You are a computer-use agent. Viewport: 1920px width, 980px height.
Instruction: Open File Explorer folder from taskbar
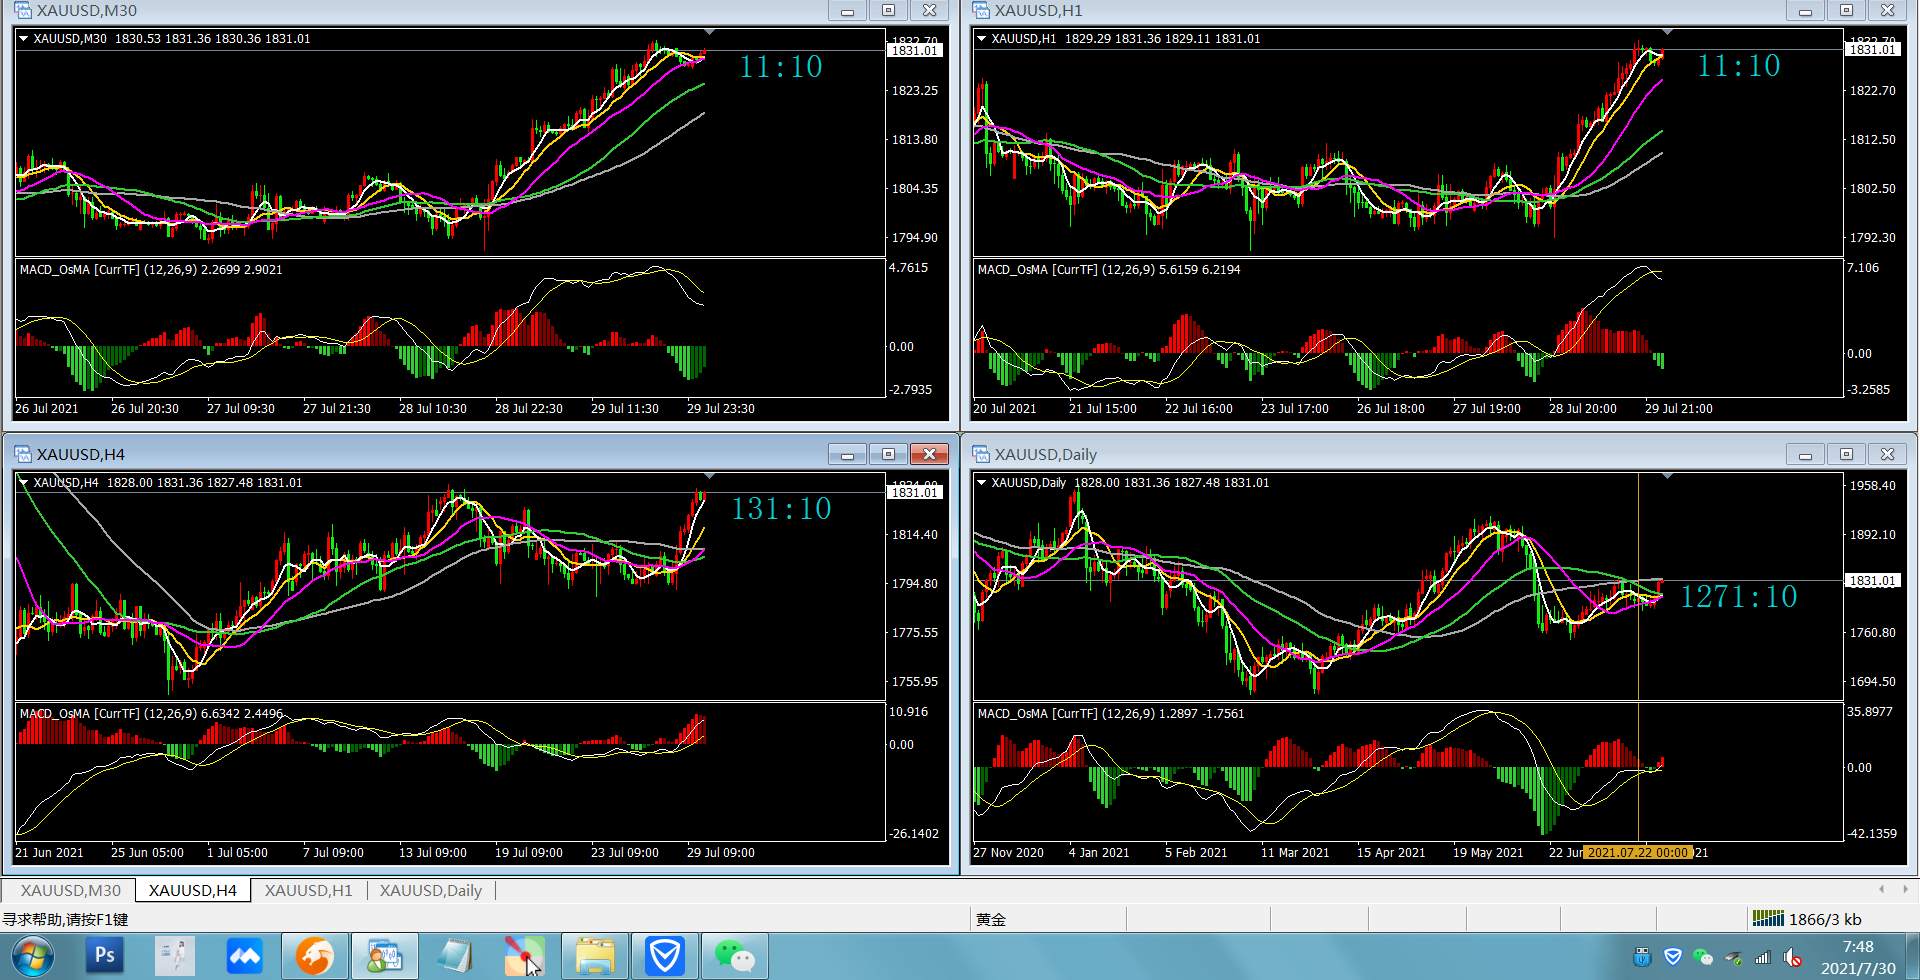coord(594,956)
